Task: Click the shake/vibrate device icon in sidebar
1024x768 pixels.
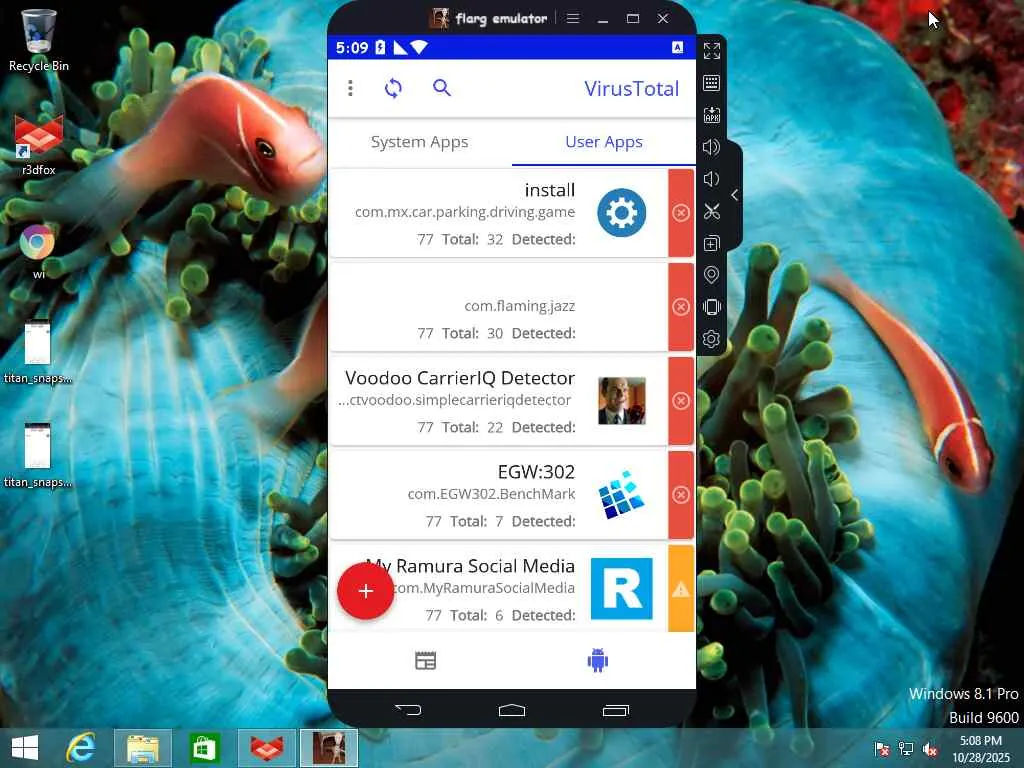Action: (x=712, y=307)
